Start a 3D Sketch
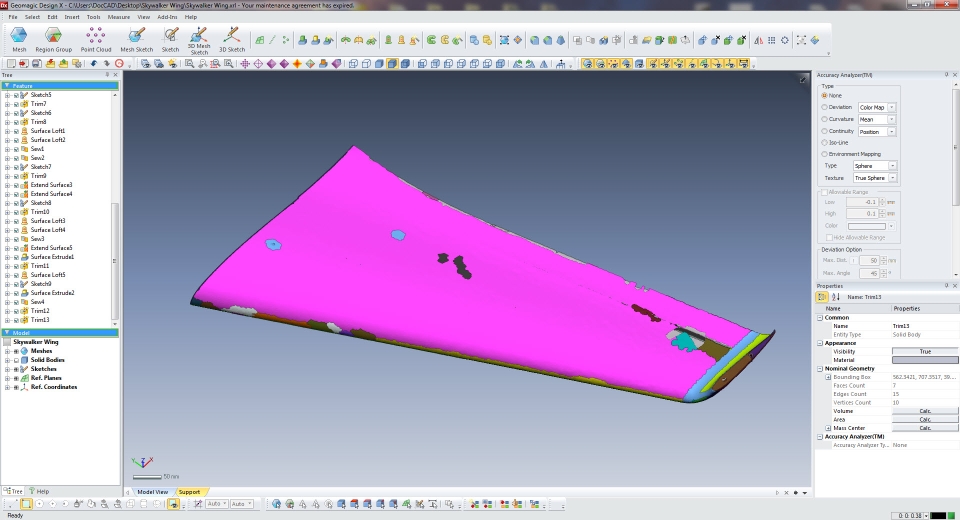Image resolution: width=960 pixels, height=520 pixels. 232,40
